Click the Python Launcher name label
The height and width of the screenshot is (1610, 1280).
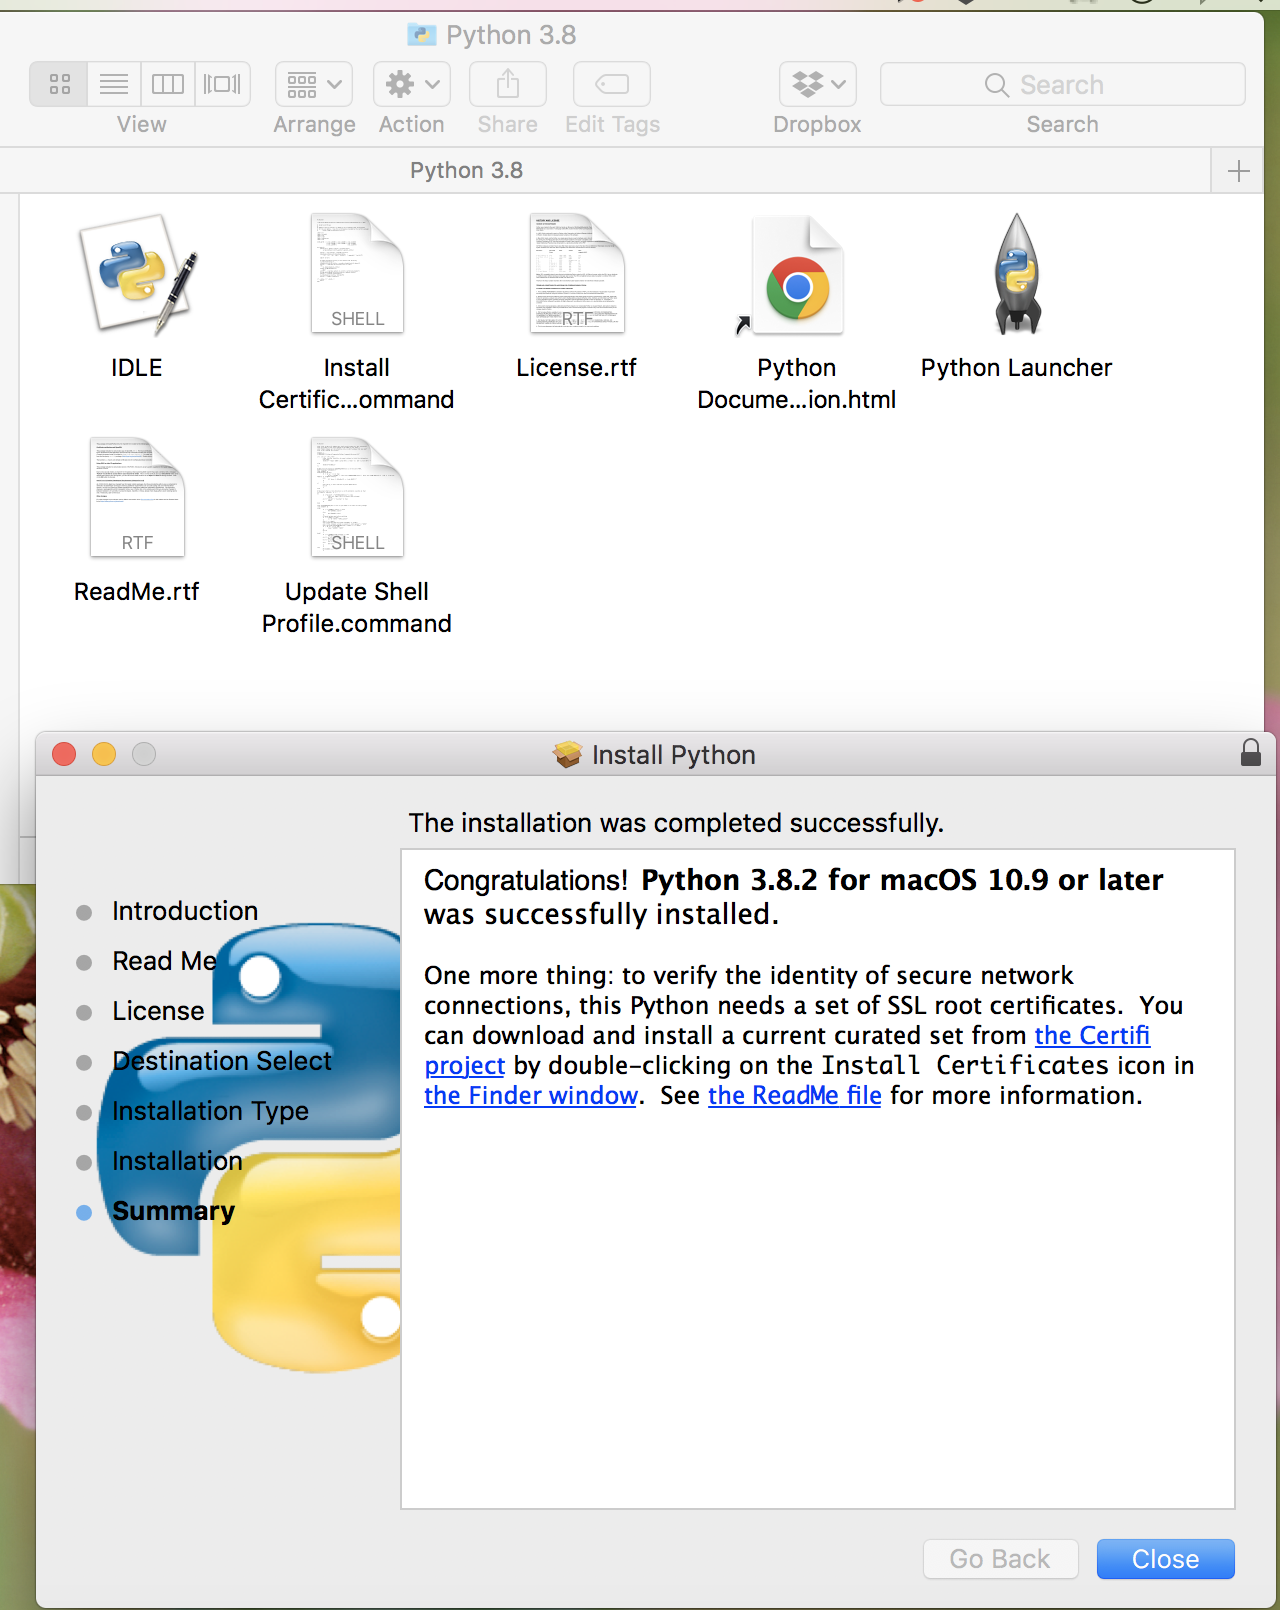pyautogui.click(x=1017, y=368)
